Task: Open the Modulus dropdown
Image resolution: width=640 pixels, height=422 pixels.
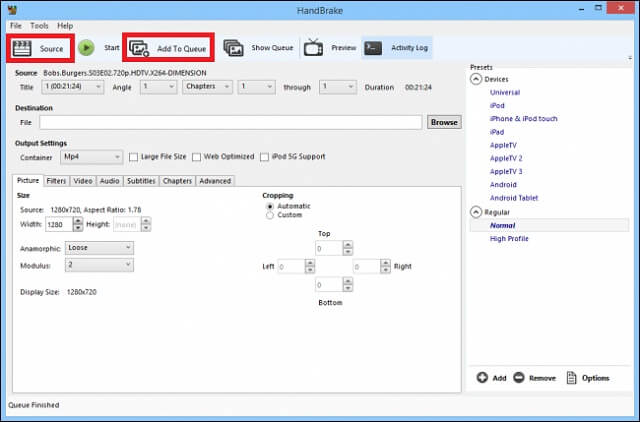Action: (x=99, y=265)
